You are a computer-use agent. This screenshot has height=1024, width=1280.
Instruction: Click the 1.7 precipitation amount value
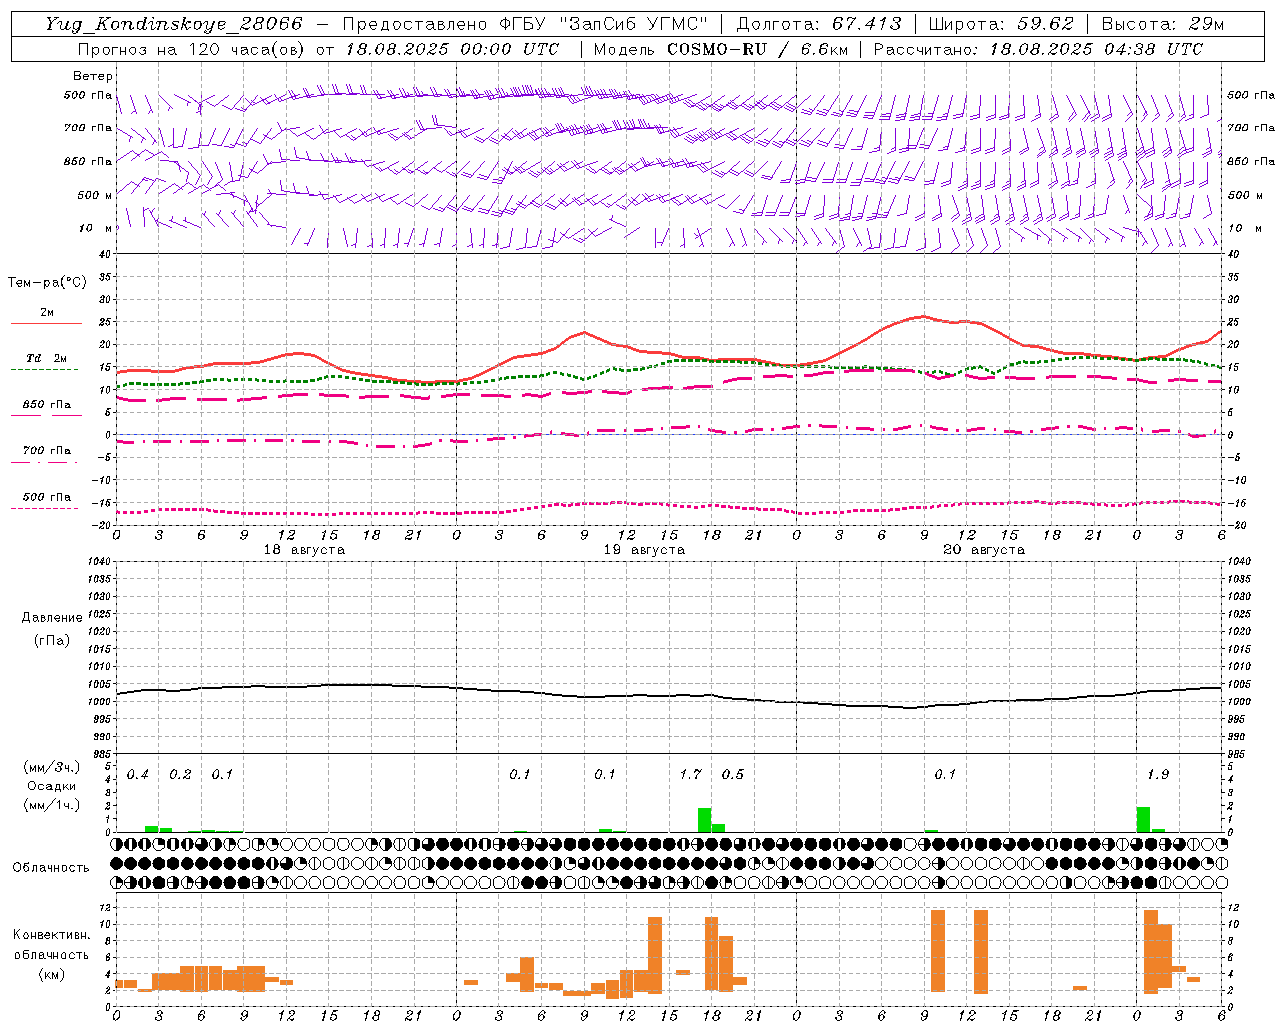tap(690, 774)
